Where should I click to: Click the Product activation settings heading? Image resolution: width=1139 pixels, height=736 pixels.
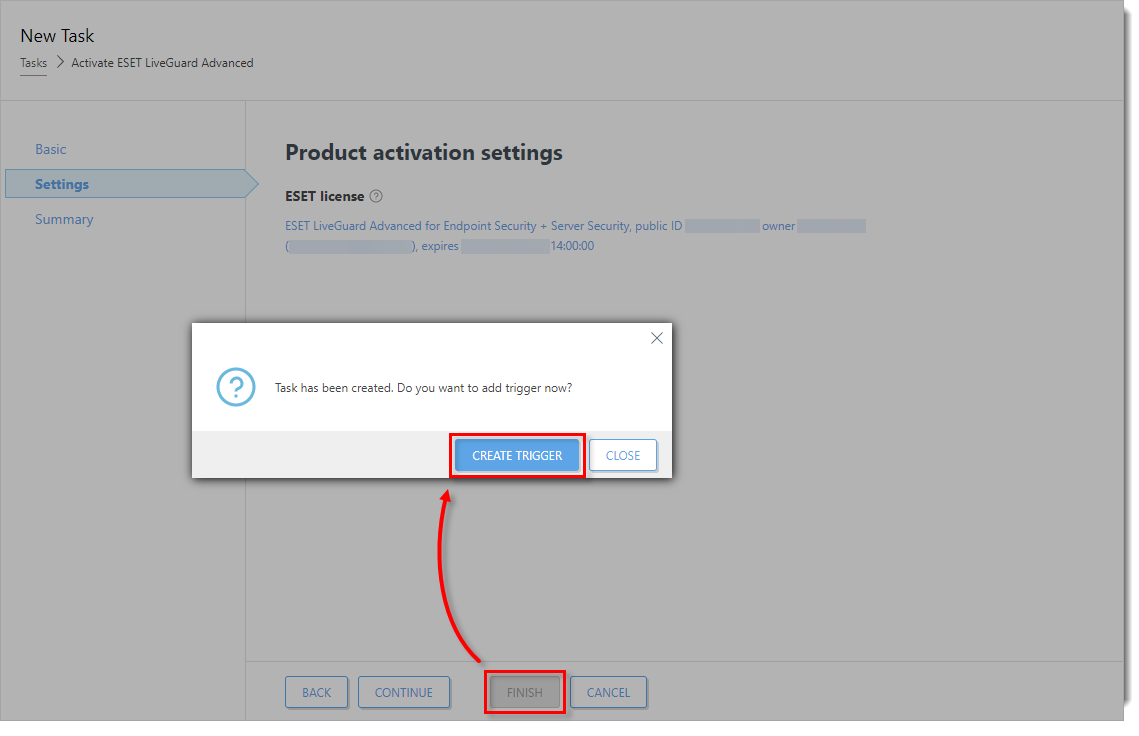pos(424,153)
